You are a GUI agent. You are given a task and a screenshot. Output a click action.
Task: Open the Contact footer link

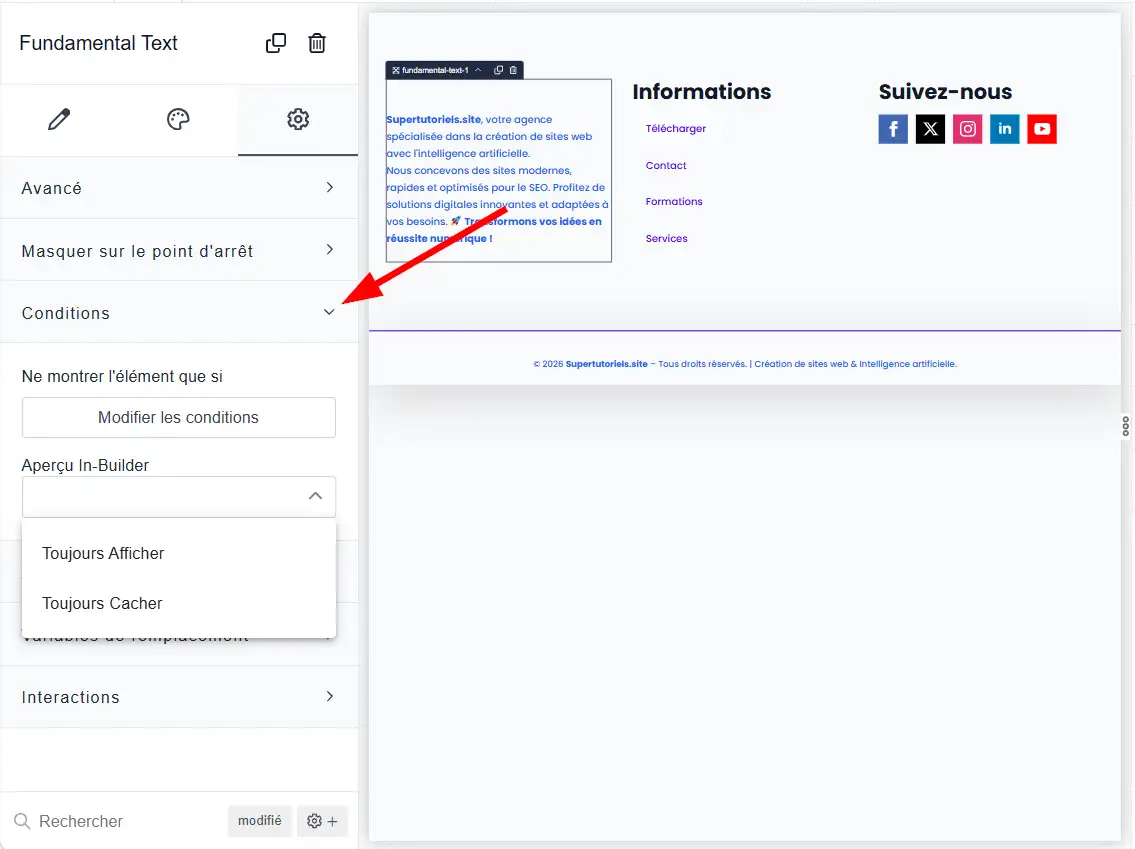pos(666,166)
